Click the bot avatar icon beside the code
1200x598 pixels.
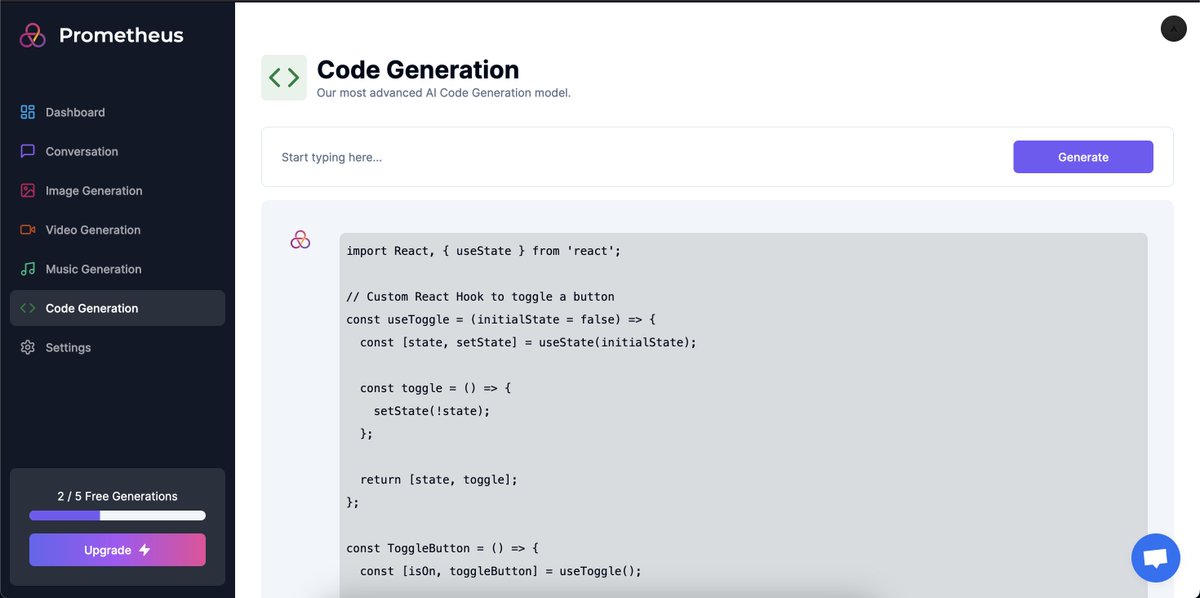(300, 240)
